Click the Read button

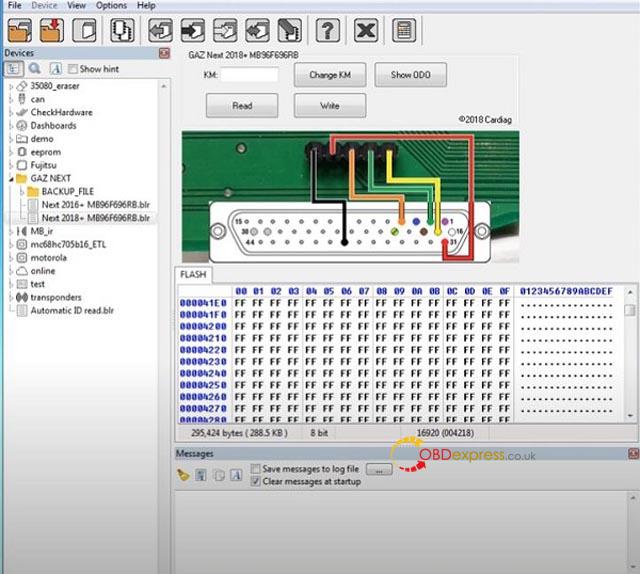tap(242, 106)
